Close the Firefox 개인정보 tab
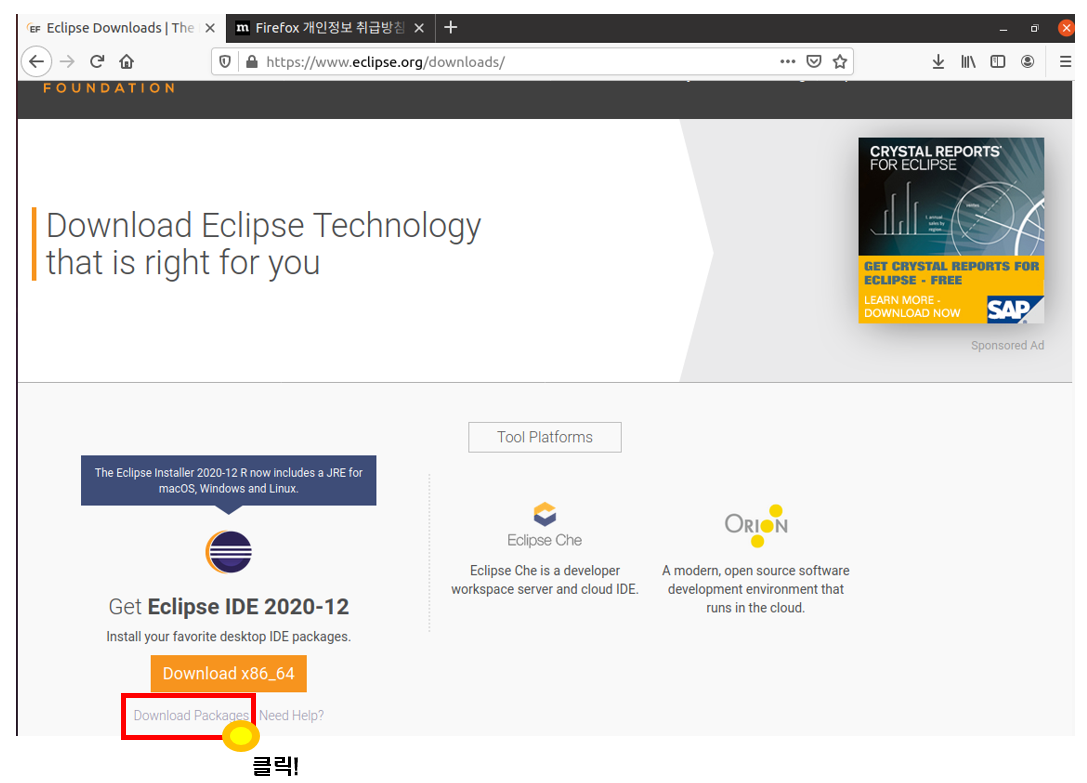This screenshot has height=783, width=1087. coord(419,28)
